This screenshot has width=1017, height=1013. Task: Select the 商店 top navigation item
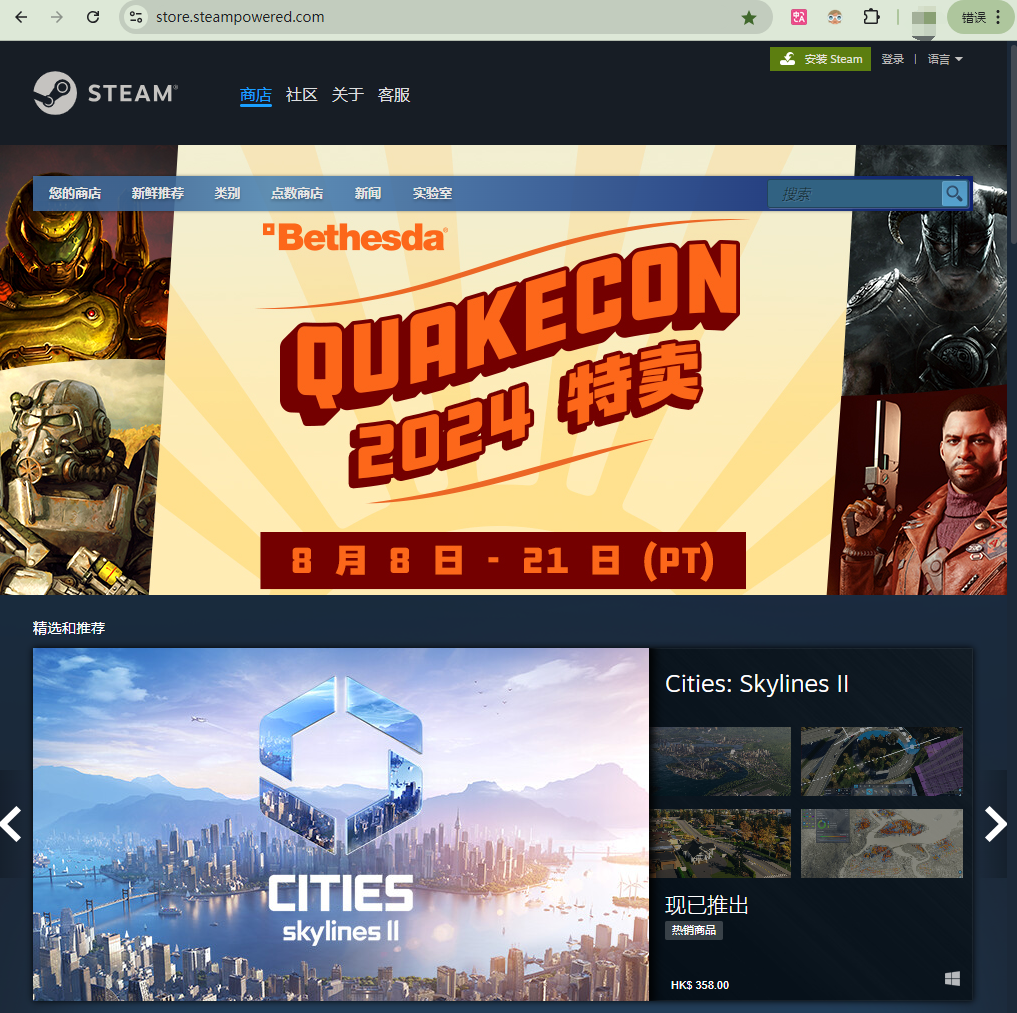pos(256,95)
